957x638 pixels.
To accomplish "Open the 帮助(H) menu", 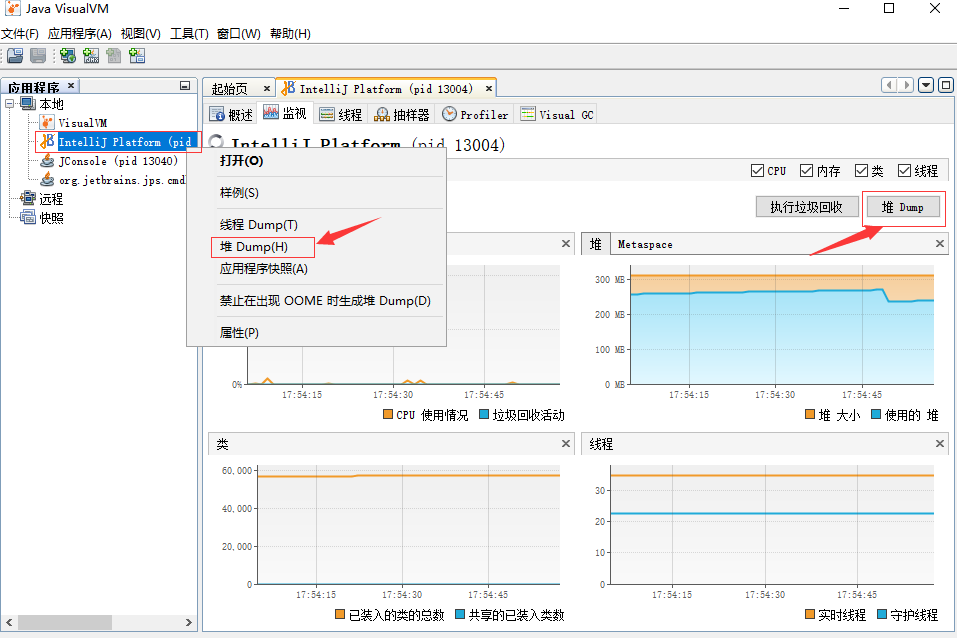I will tap(291, 34).
